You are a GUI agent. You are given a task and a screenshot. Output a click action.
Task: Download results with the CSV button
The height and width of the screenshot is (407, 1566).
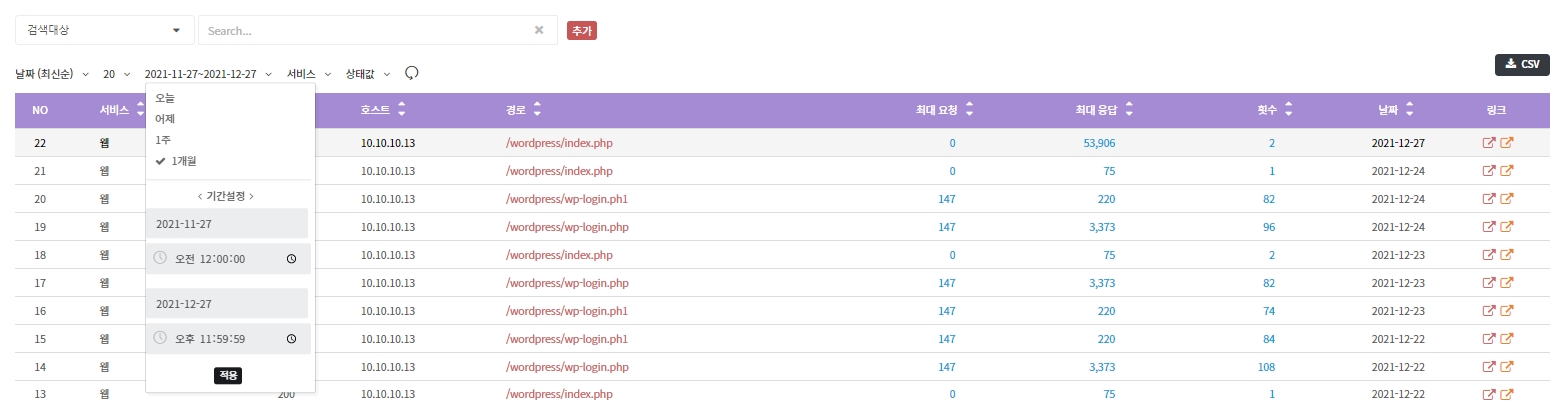pos(1521,64)
